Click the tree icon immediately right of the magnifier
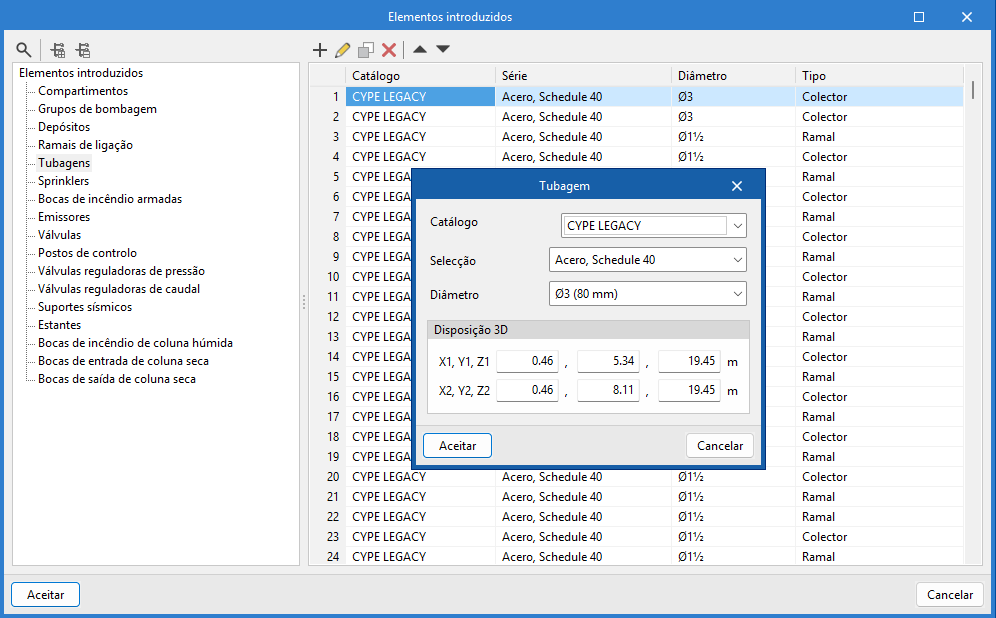Viewport: 996px width, 618px height. coord(58,49)
